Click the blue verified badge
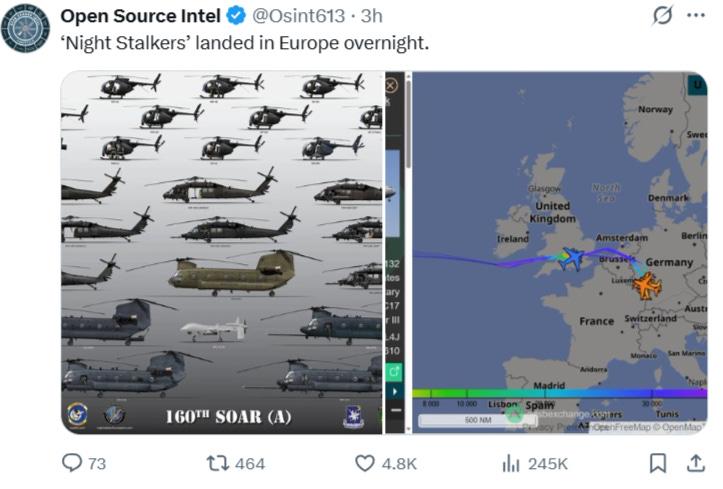Screen dimensions: 723x489 [236, 17]
